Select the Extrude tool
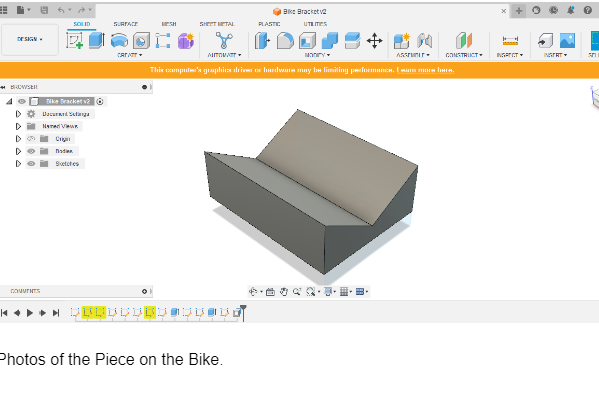Viewport: 599px width, 398px height. pos(97,40)
